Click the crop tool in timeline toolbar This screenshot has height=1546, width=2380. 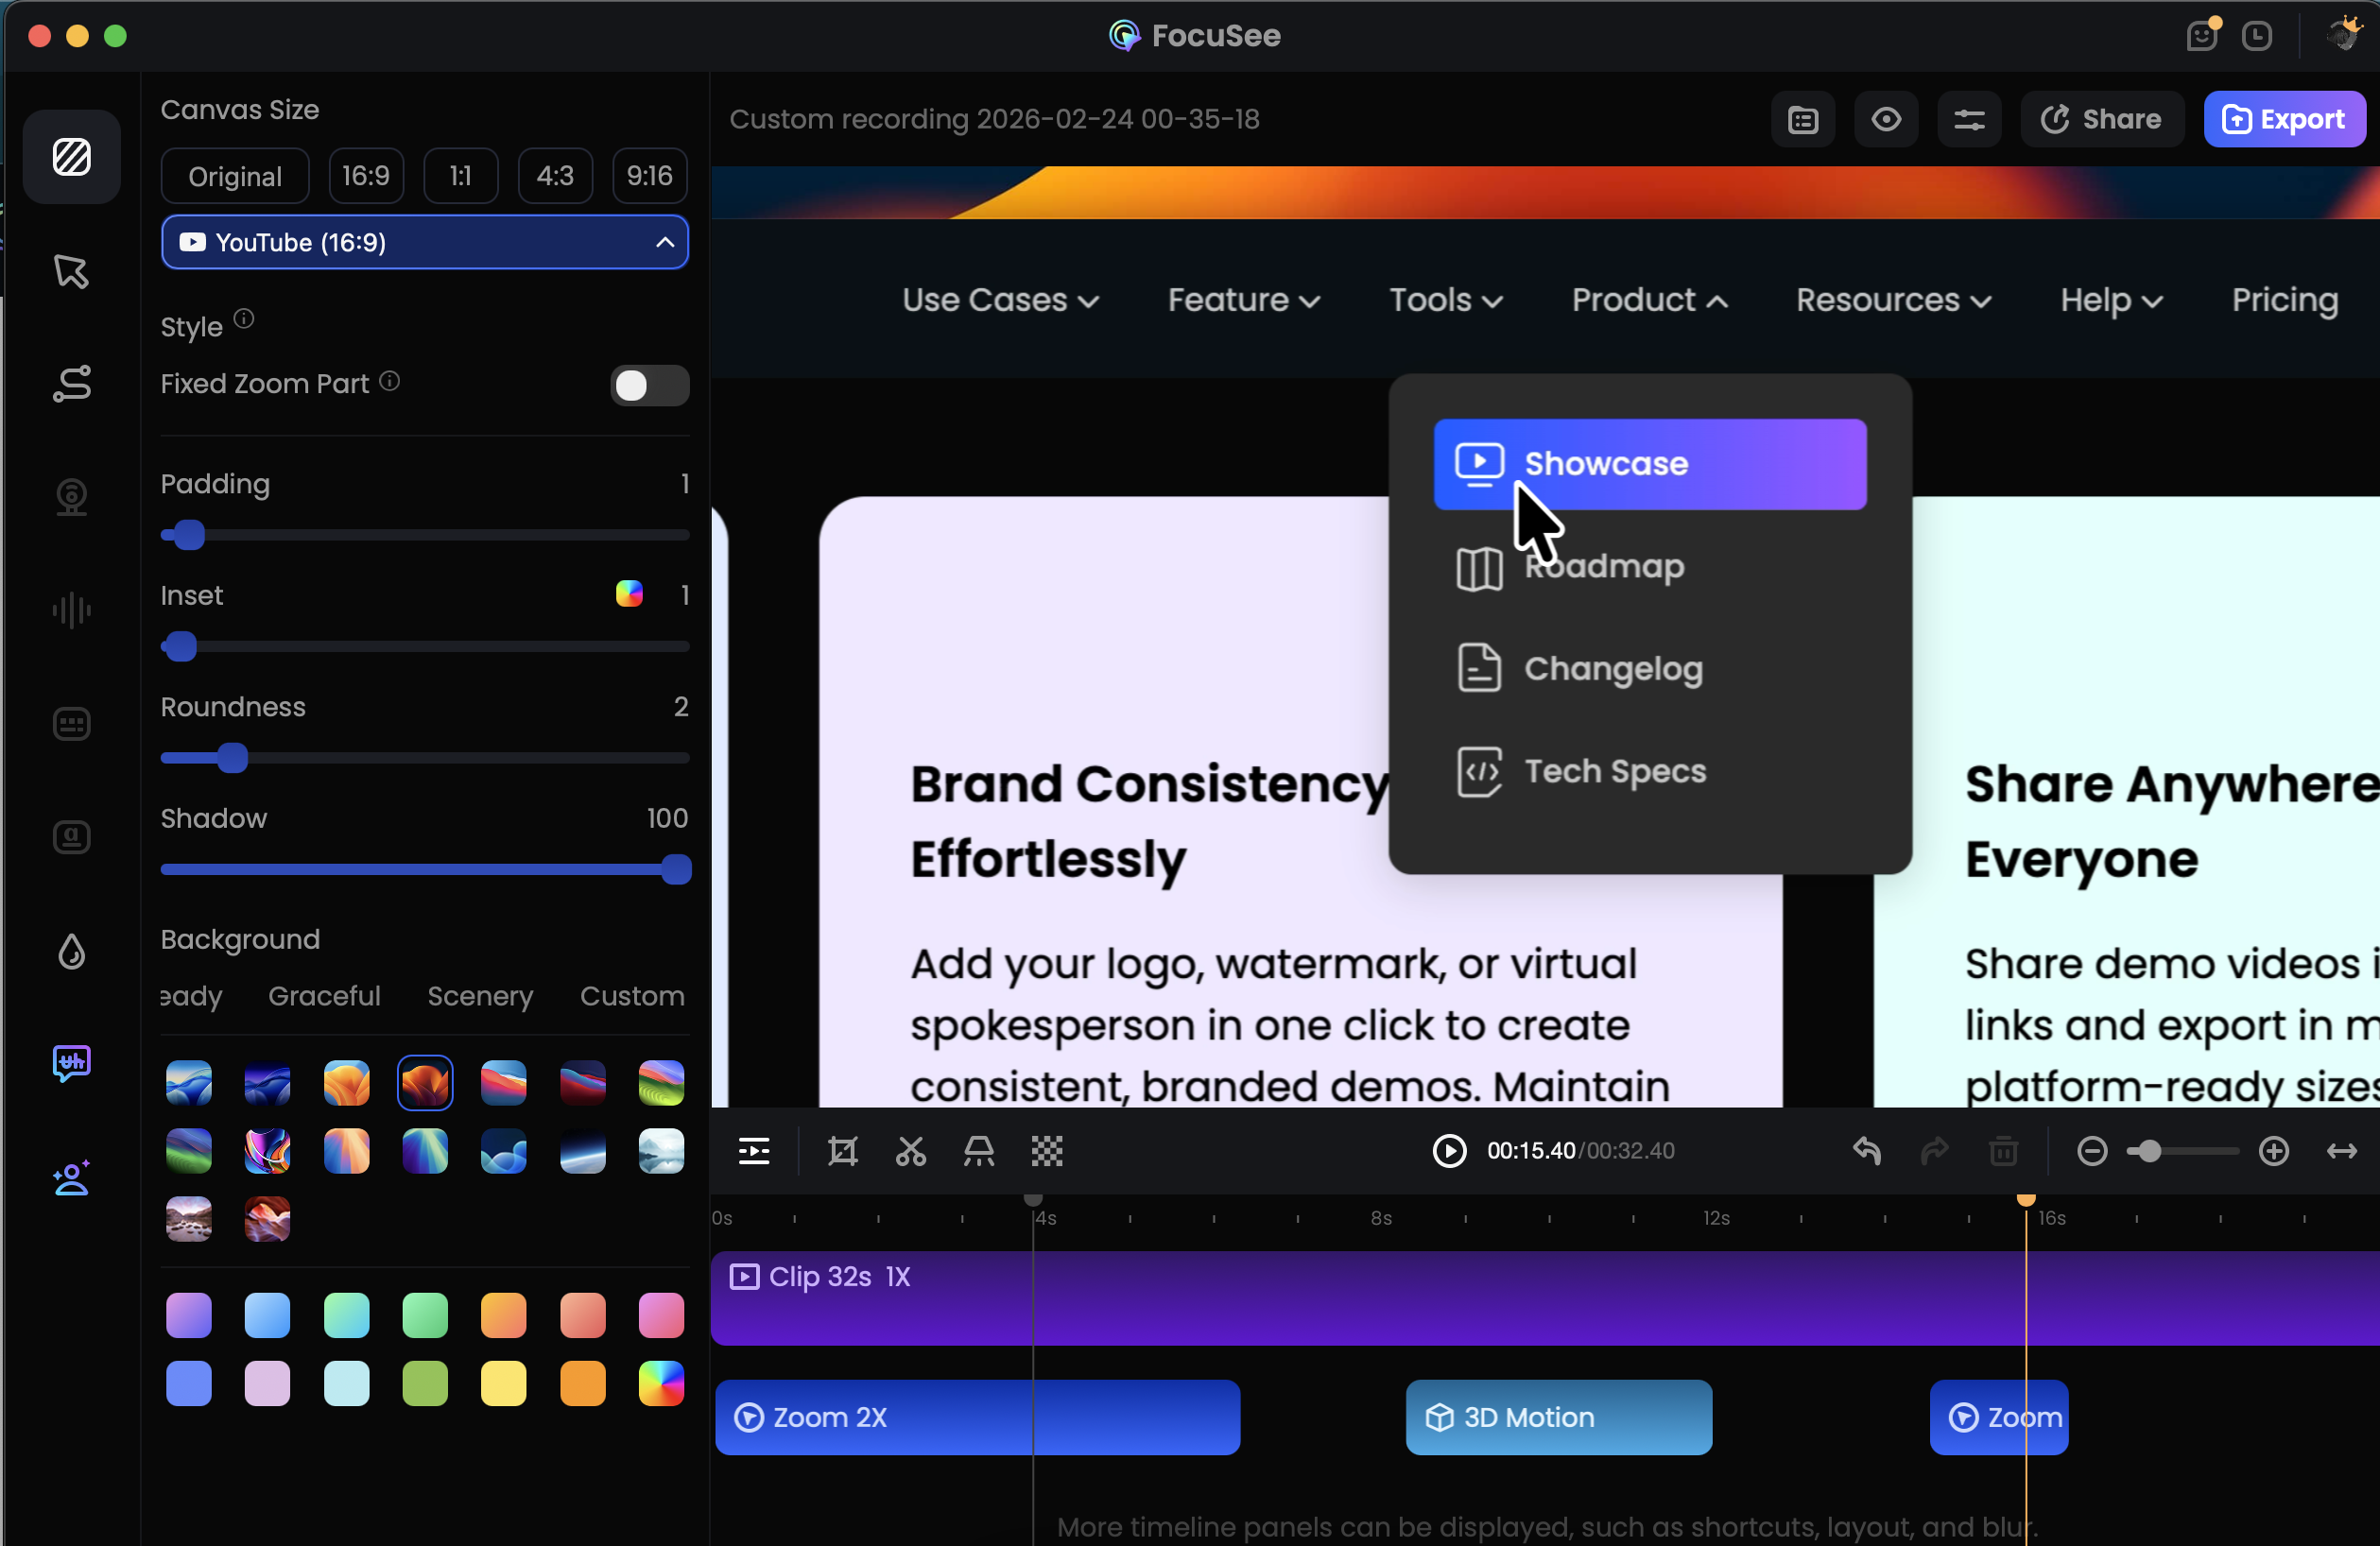tap(843, 1152)
